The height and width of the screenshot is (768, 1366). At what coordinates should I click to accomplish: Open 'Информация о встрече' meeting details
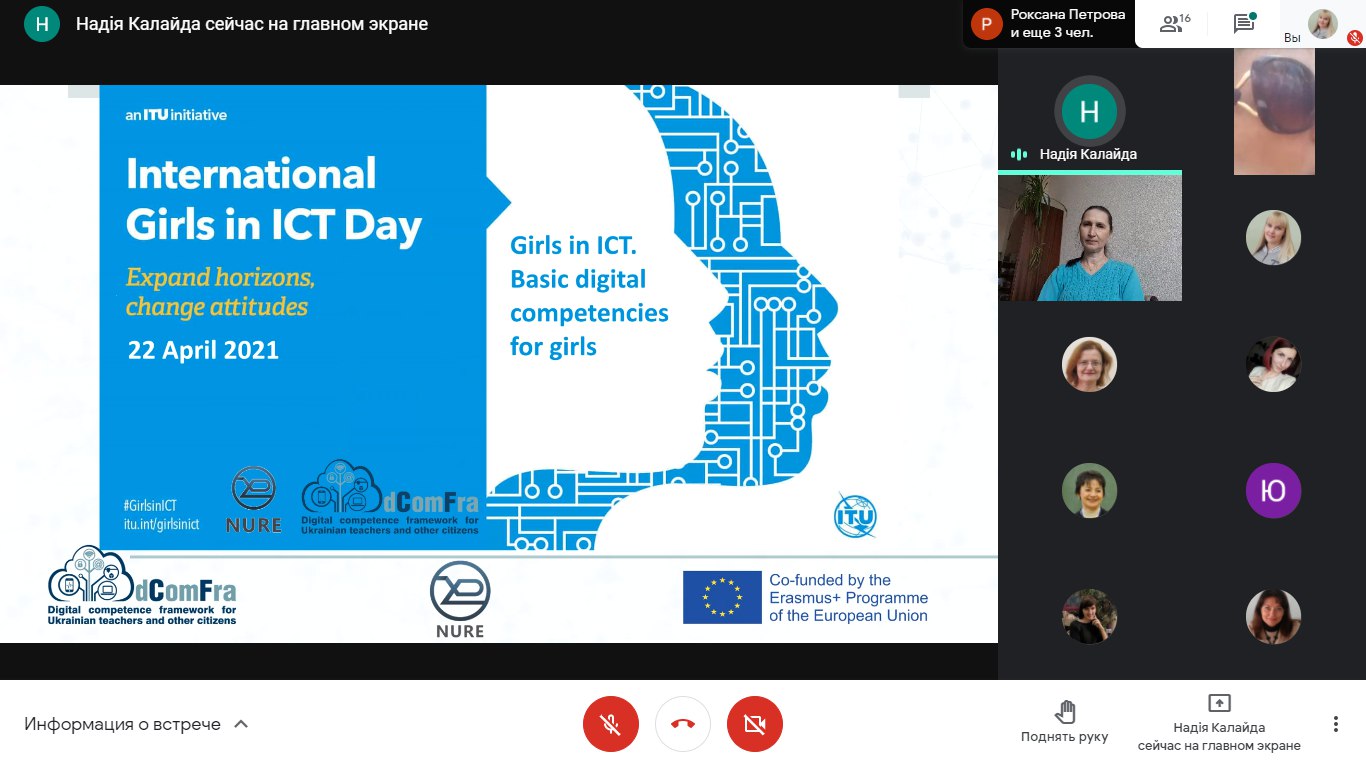123,724
